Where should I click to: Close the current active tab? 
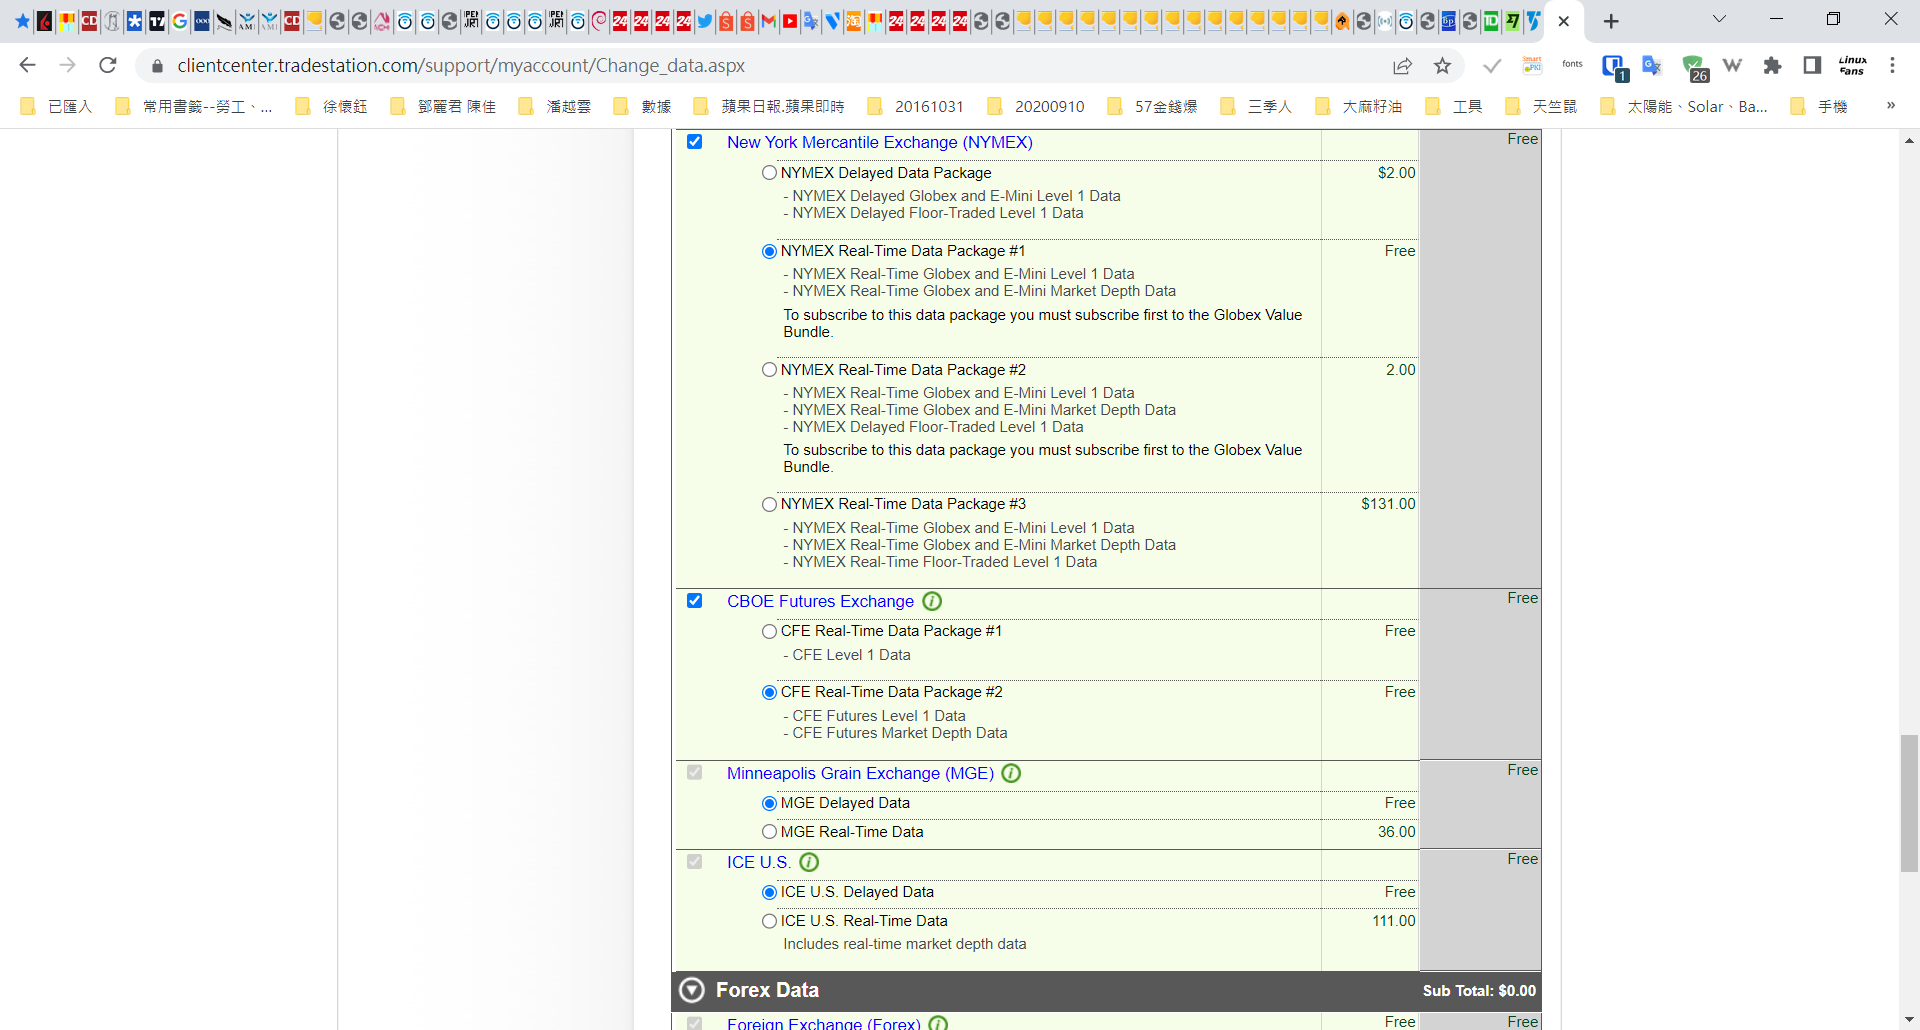pos(1564,21)
